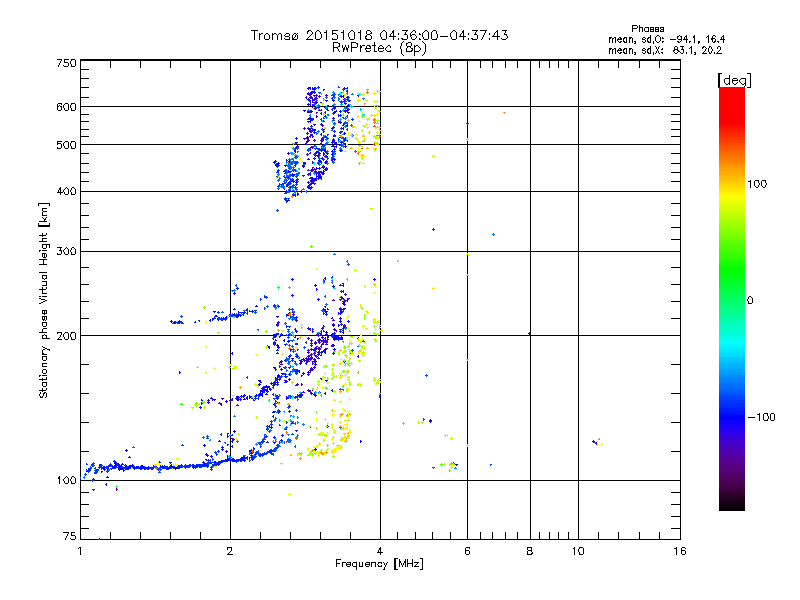Select 'mean, sd,X: 83.1, 20.2' text
Screen dimensions: 800x600
(x=665, y=50)
